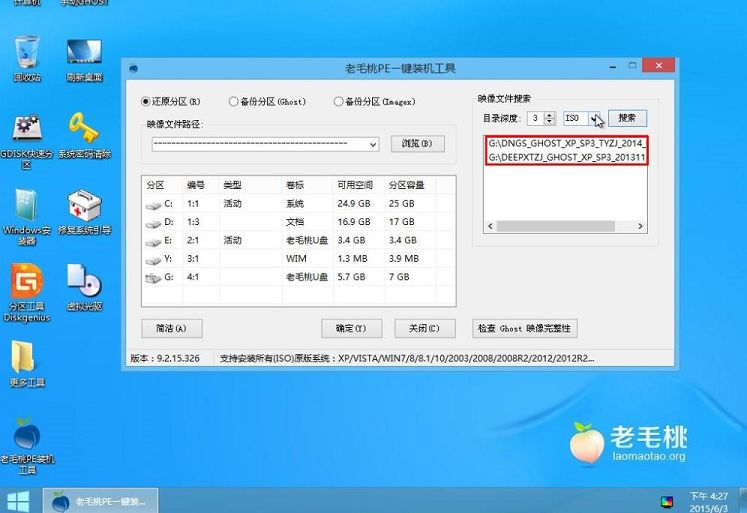Viewport: 747px width, 513px height.
Task: Open 更多工具 folder icon
Action: tap(27, 363)
